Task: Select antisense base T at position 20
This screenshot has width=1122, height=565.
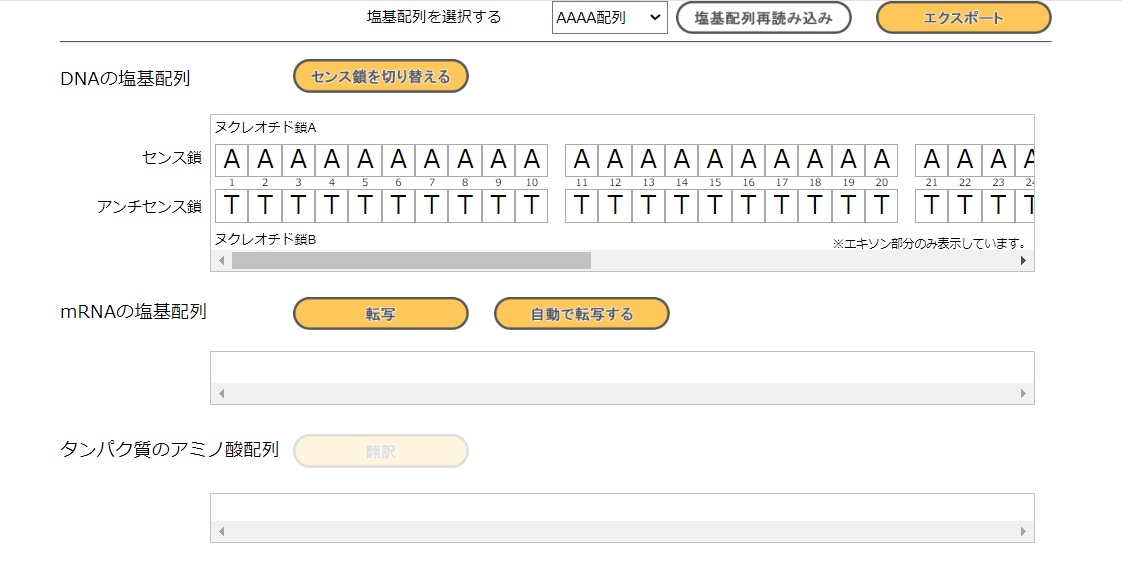Action: coord(882,206)
